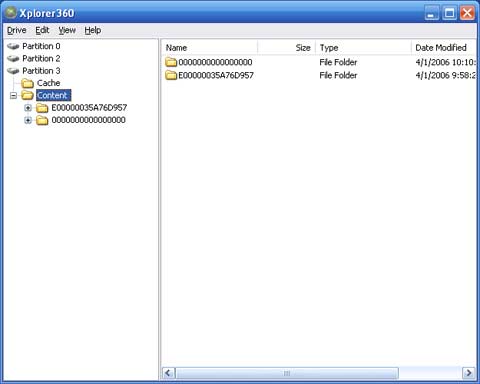480x384 pixels.
Task: Click the Xplorer360 title bar app icon
Action: click(11, 13)
